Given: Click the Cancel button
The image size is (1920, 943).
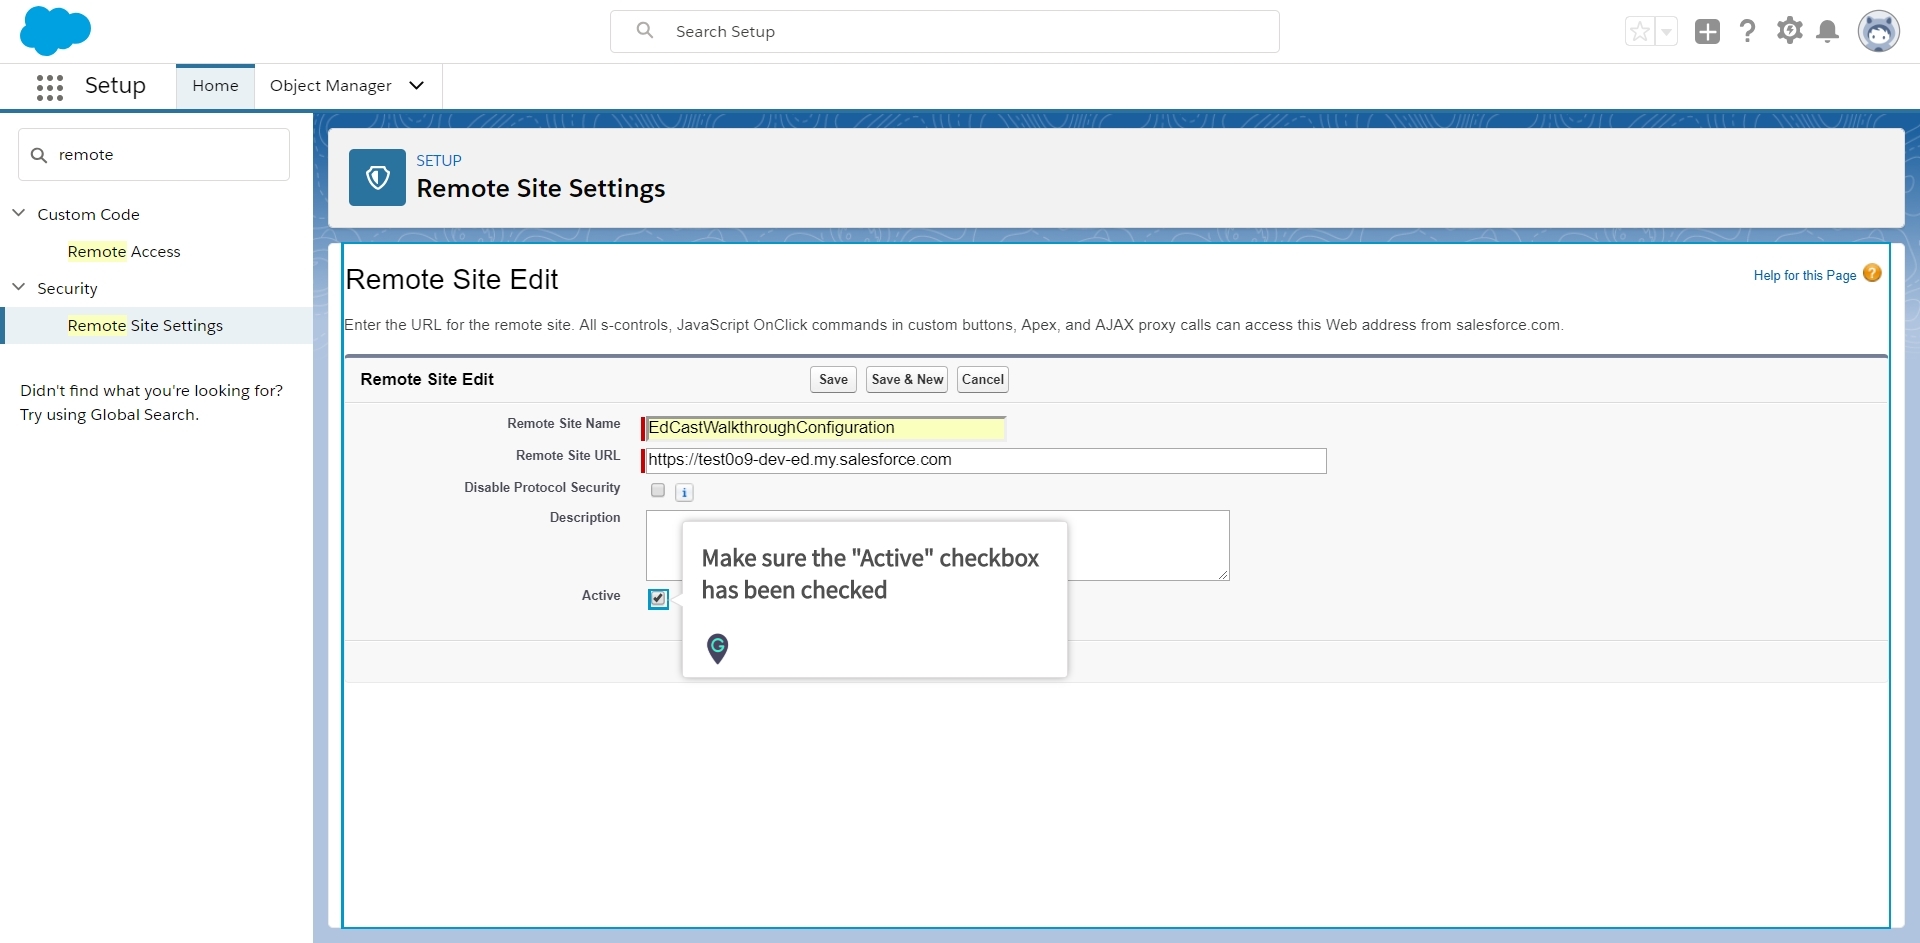Looking at the screenshot, I should [982, 379].
